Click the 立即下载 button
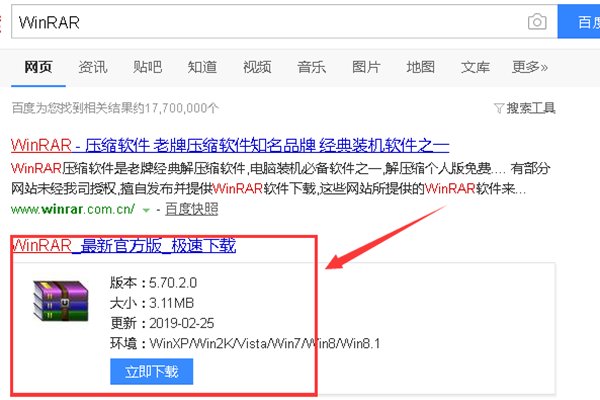 (152, 371)
